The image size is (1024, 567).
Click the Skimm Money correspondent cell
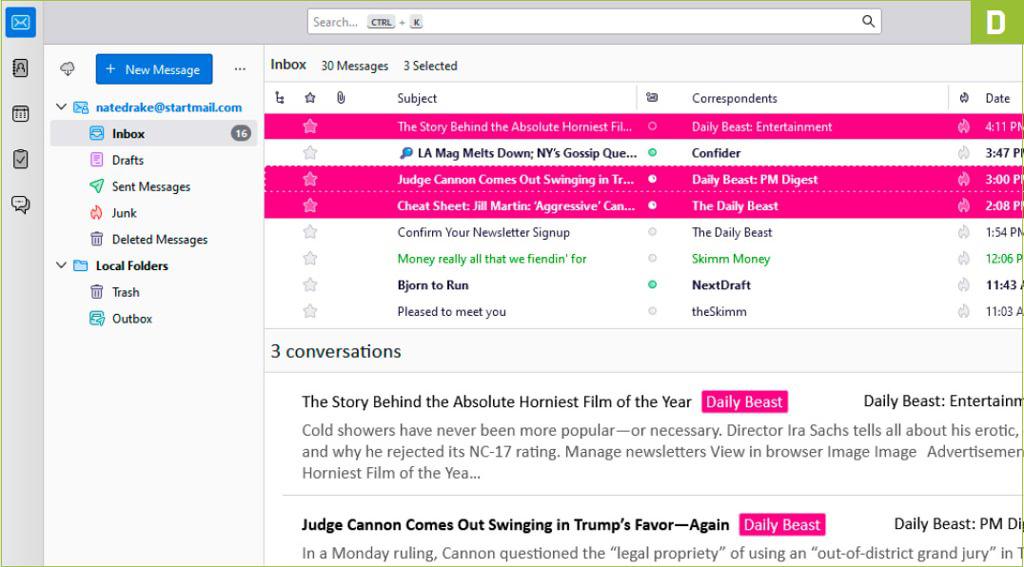pyautogui.click(x=731, y=259)
